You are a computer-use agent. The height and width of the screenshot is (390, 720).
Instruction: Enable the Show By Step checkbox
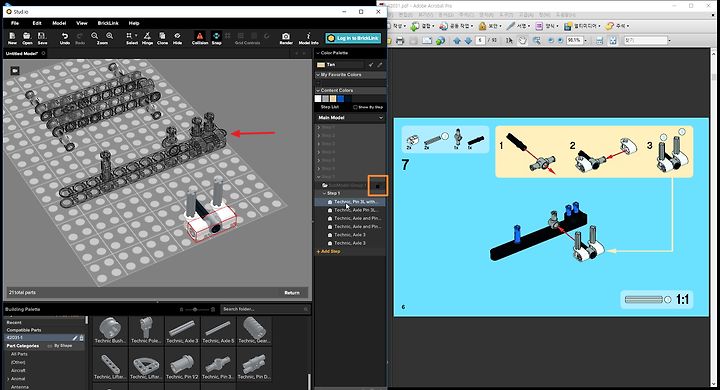coord(355,107)
